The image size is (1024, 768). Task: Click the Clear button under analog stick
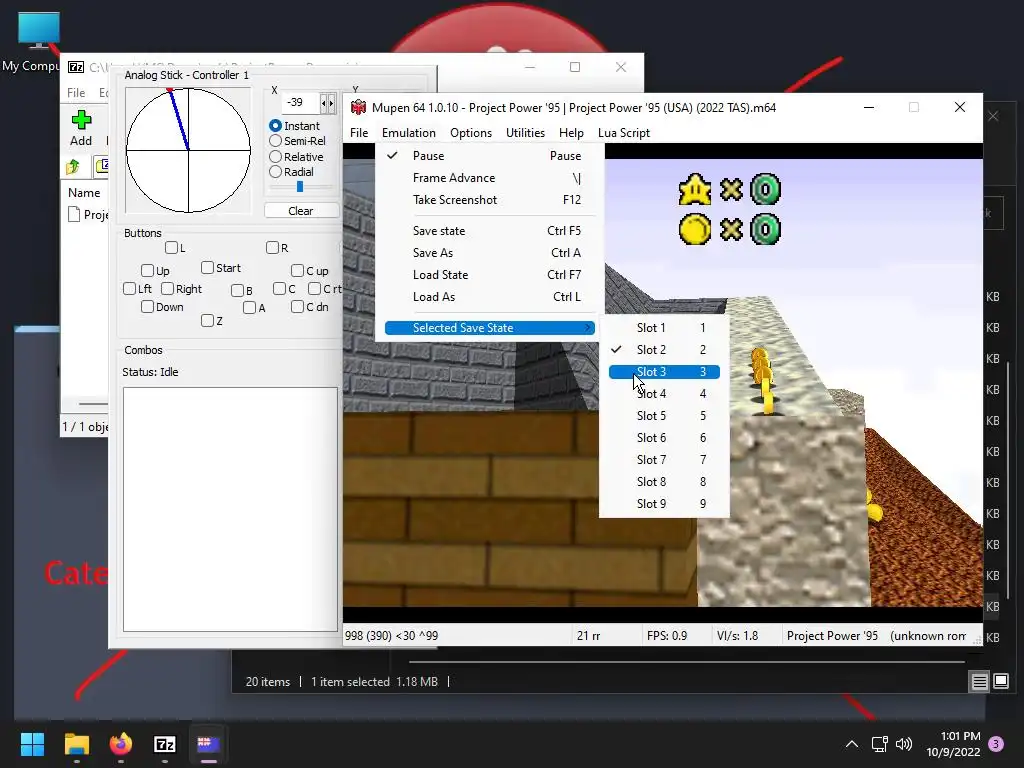click(301, 211)
